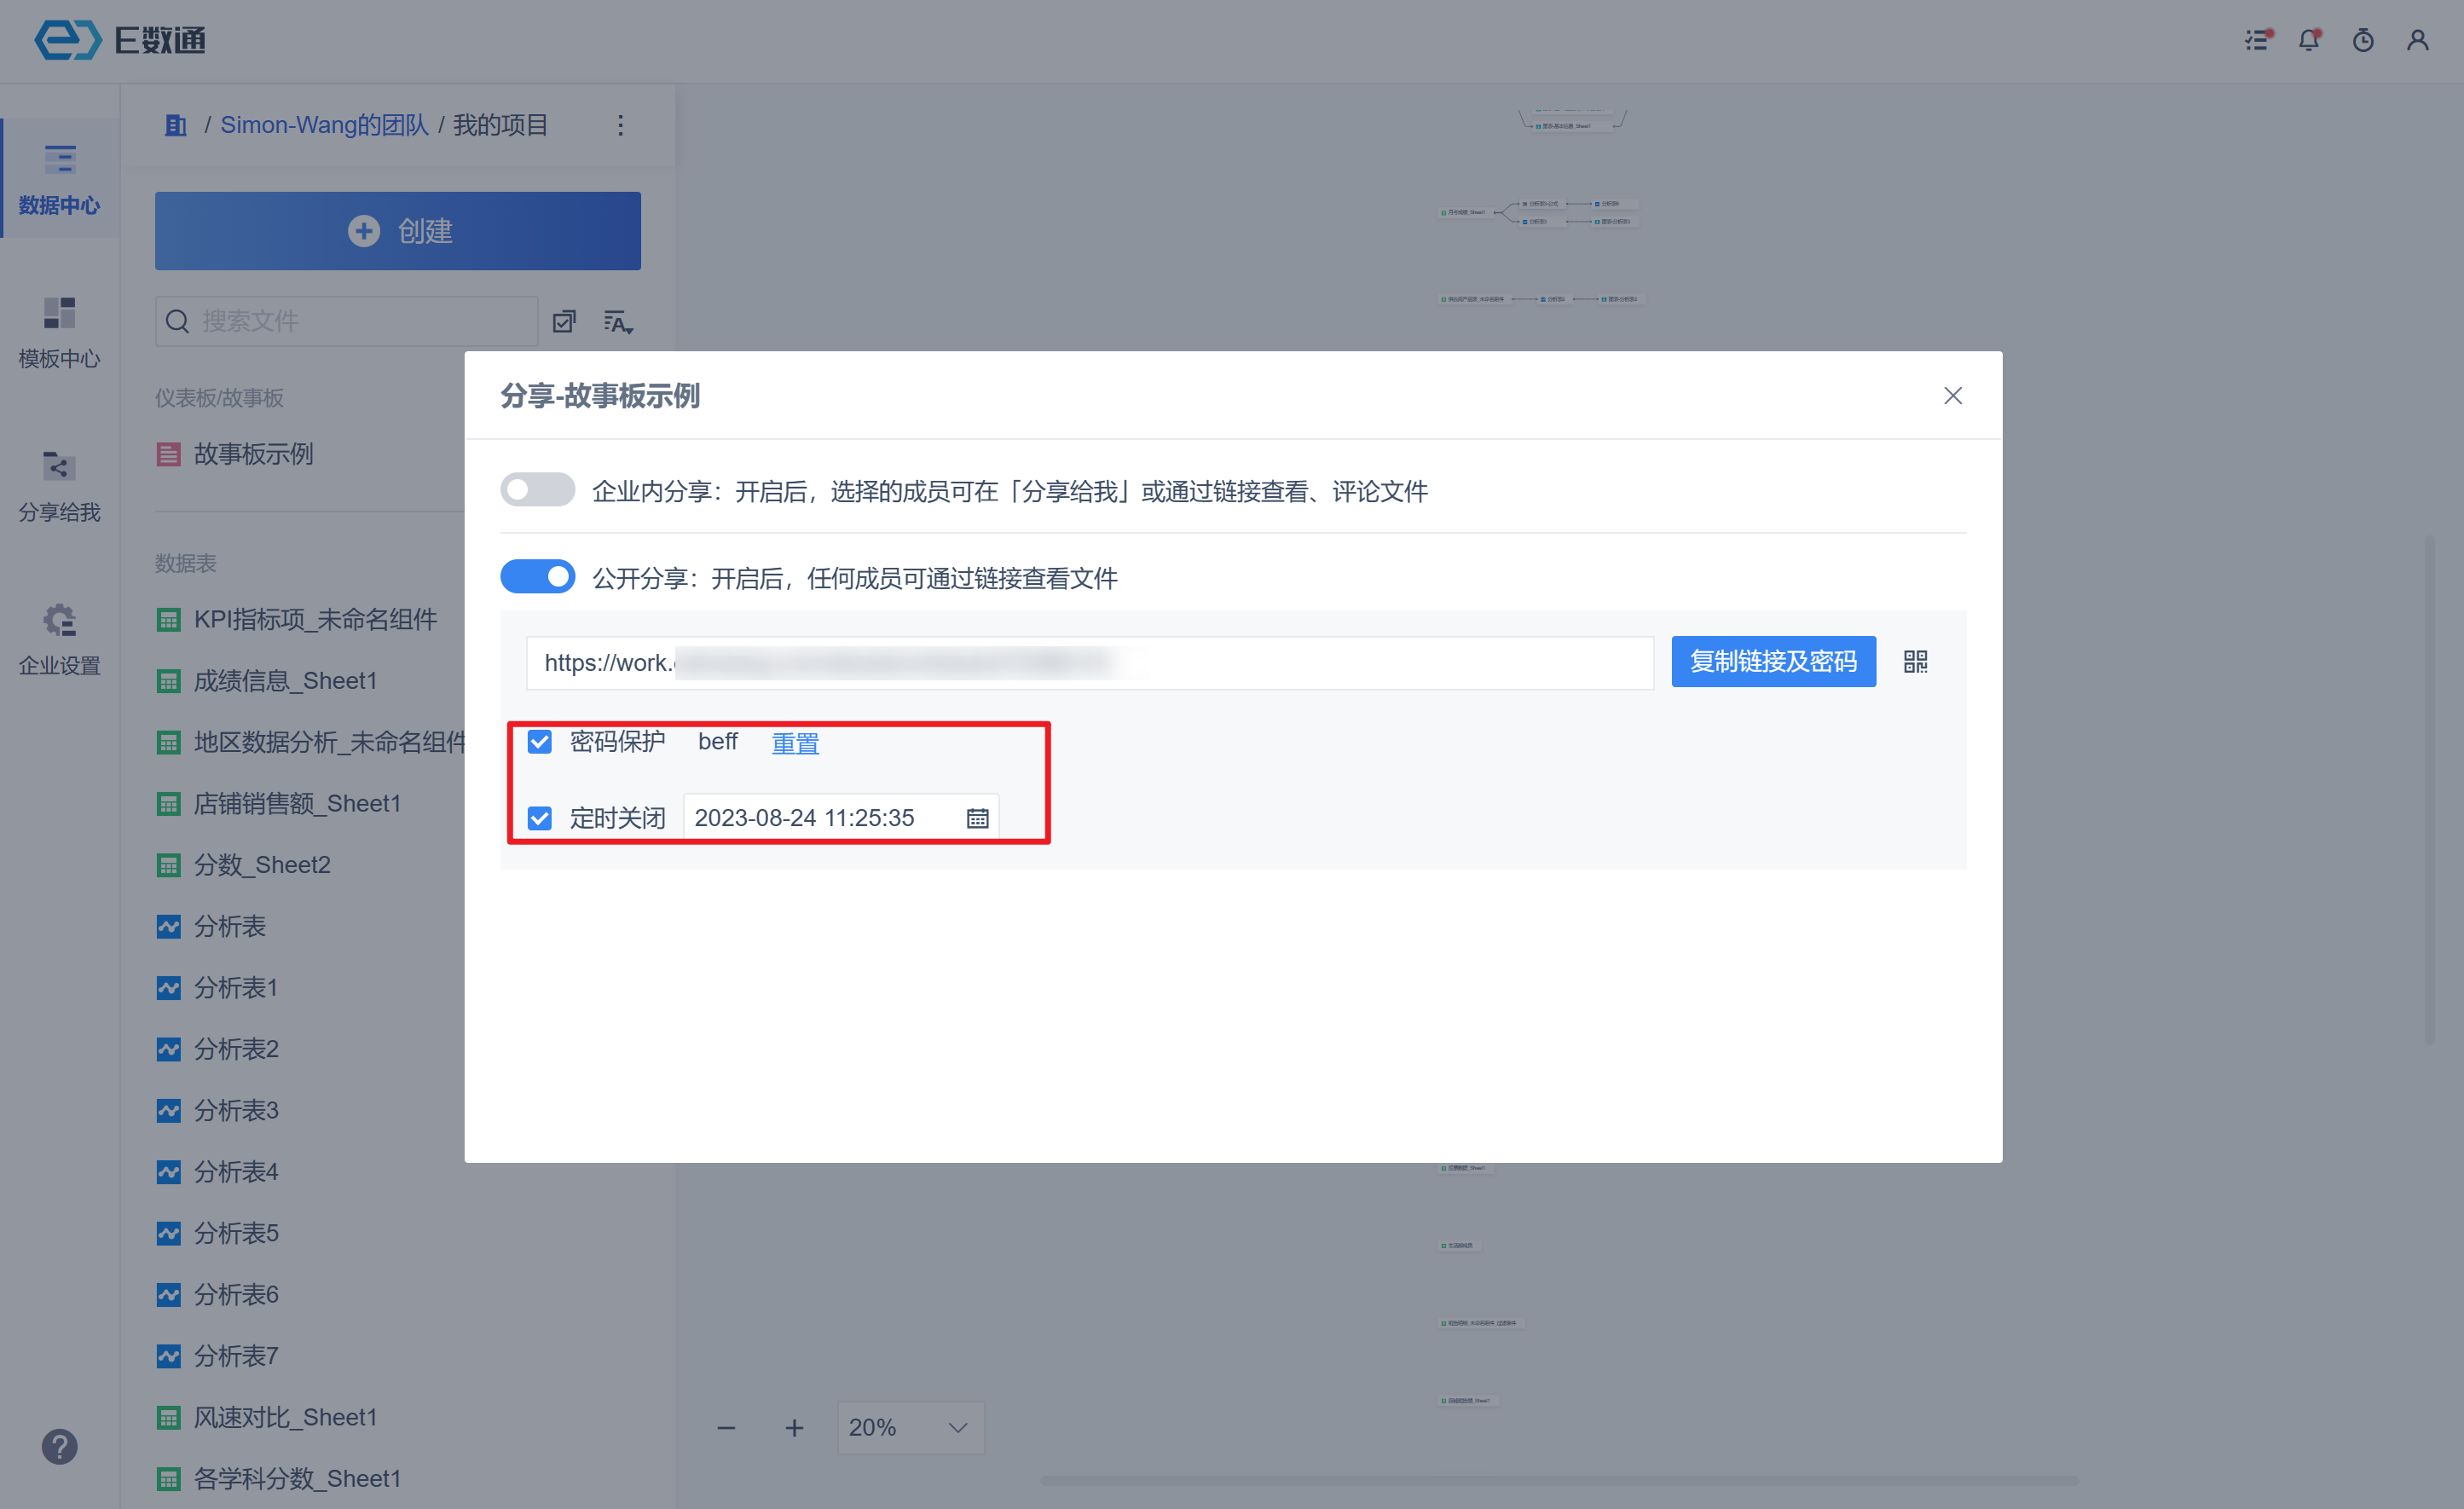Switch to the 模板中心 sidebar tab

pyautogui.click(x=59, y=333)
